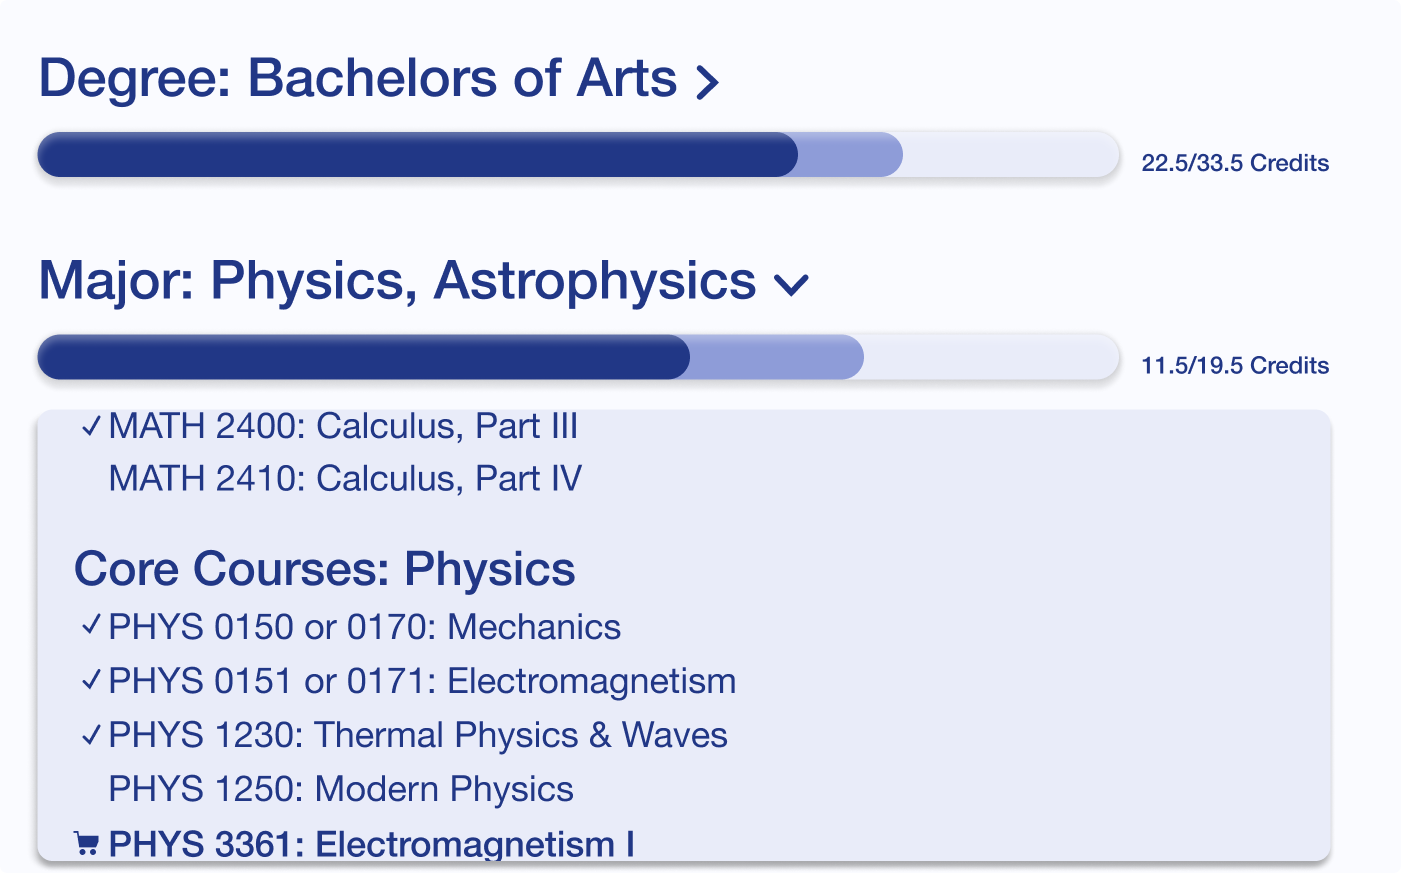Click the Major: Physics, Astrophysics heading

[x=397, y=281]
